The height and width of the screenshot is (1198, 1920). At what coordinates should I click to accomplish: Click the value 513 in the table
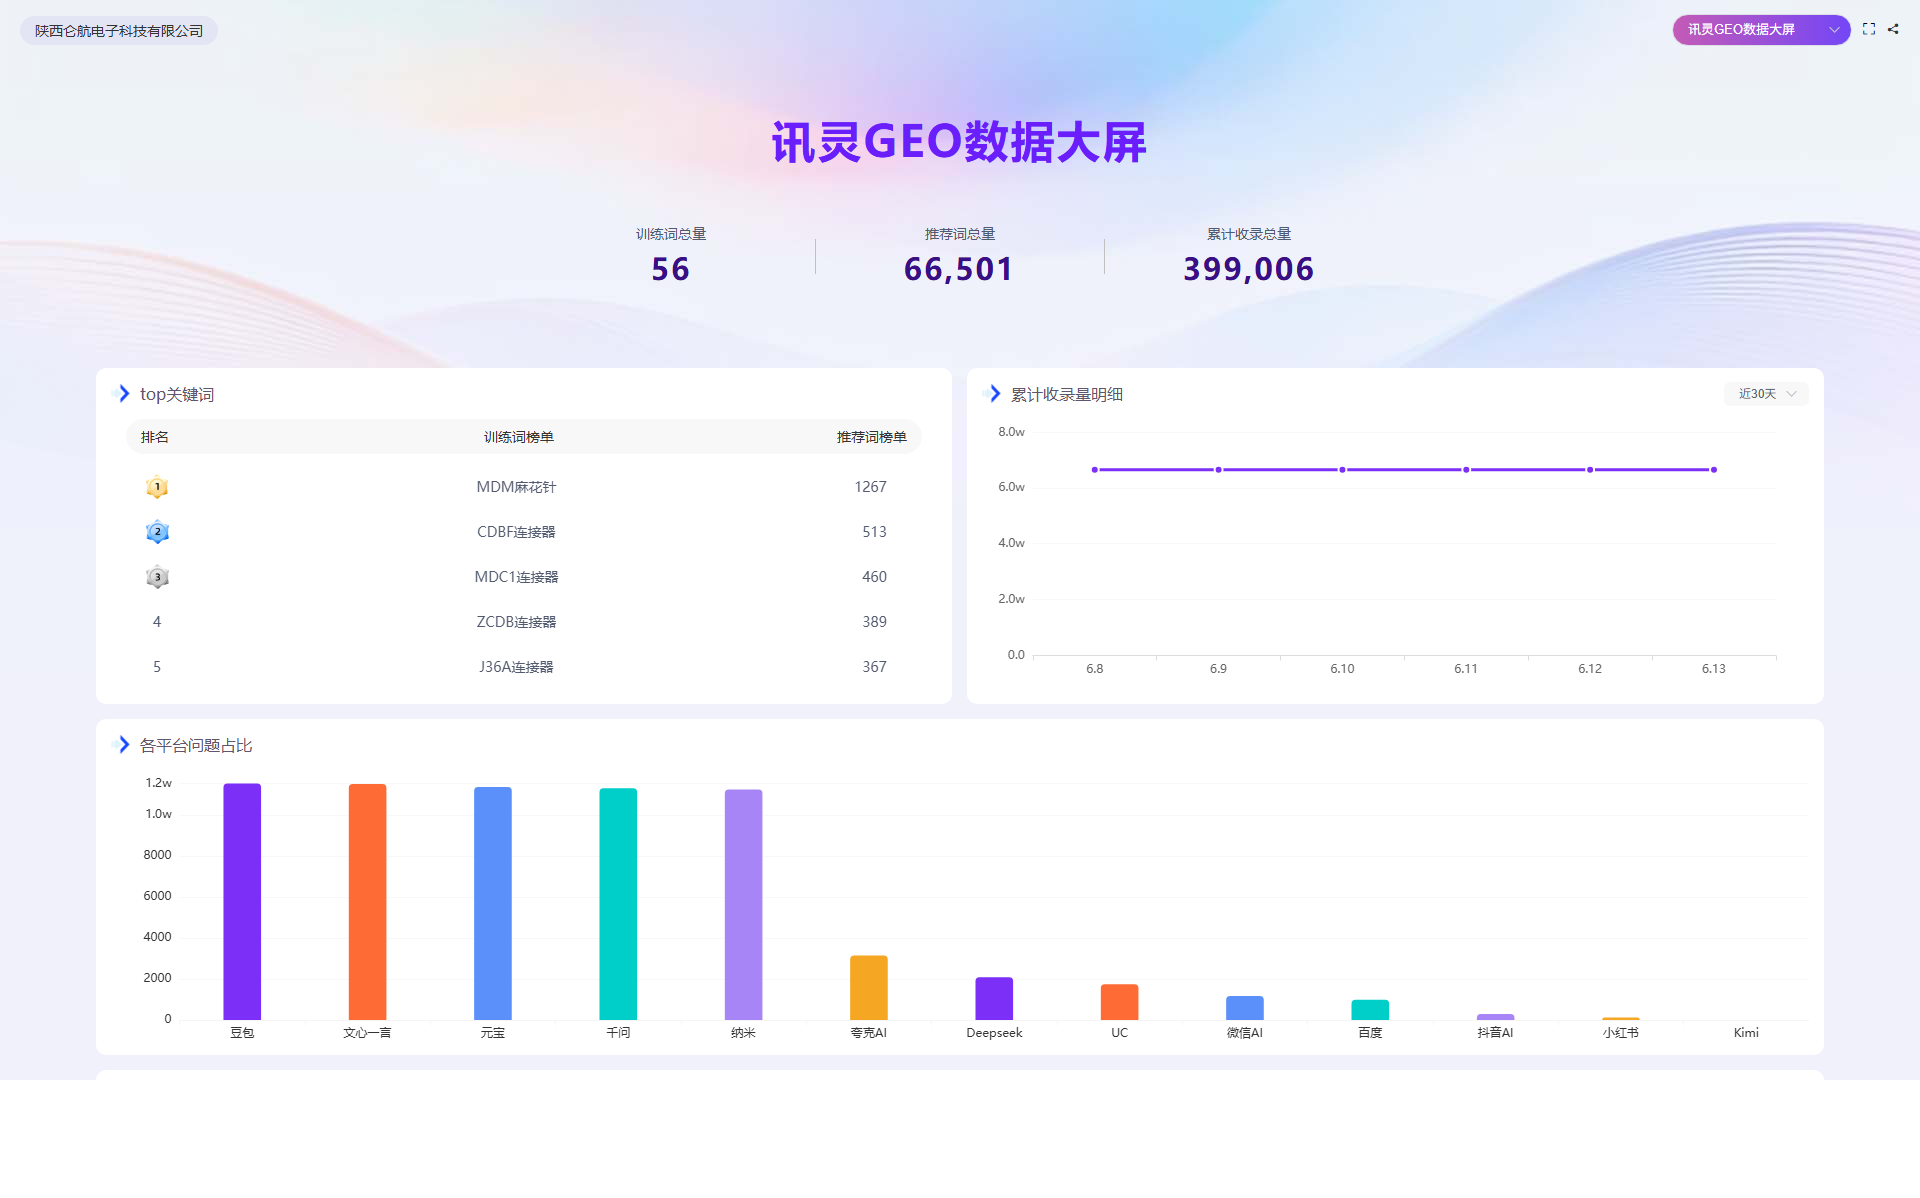874,532
